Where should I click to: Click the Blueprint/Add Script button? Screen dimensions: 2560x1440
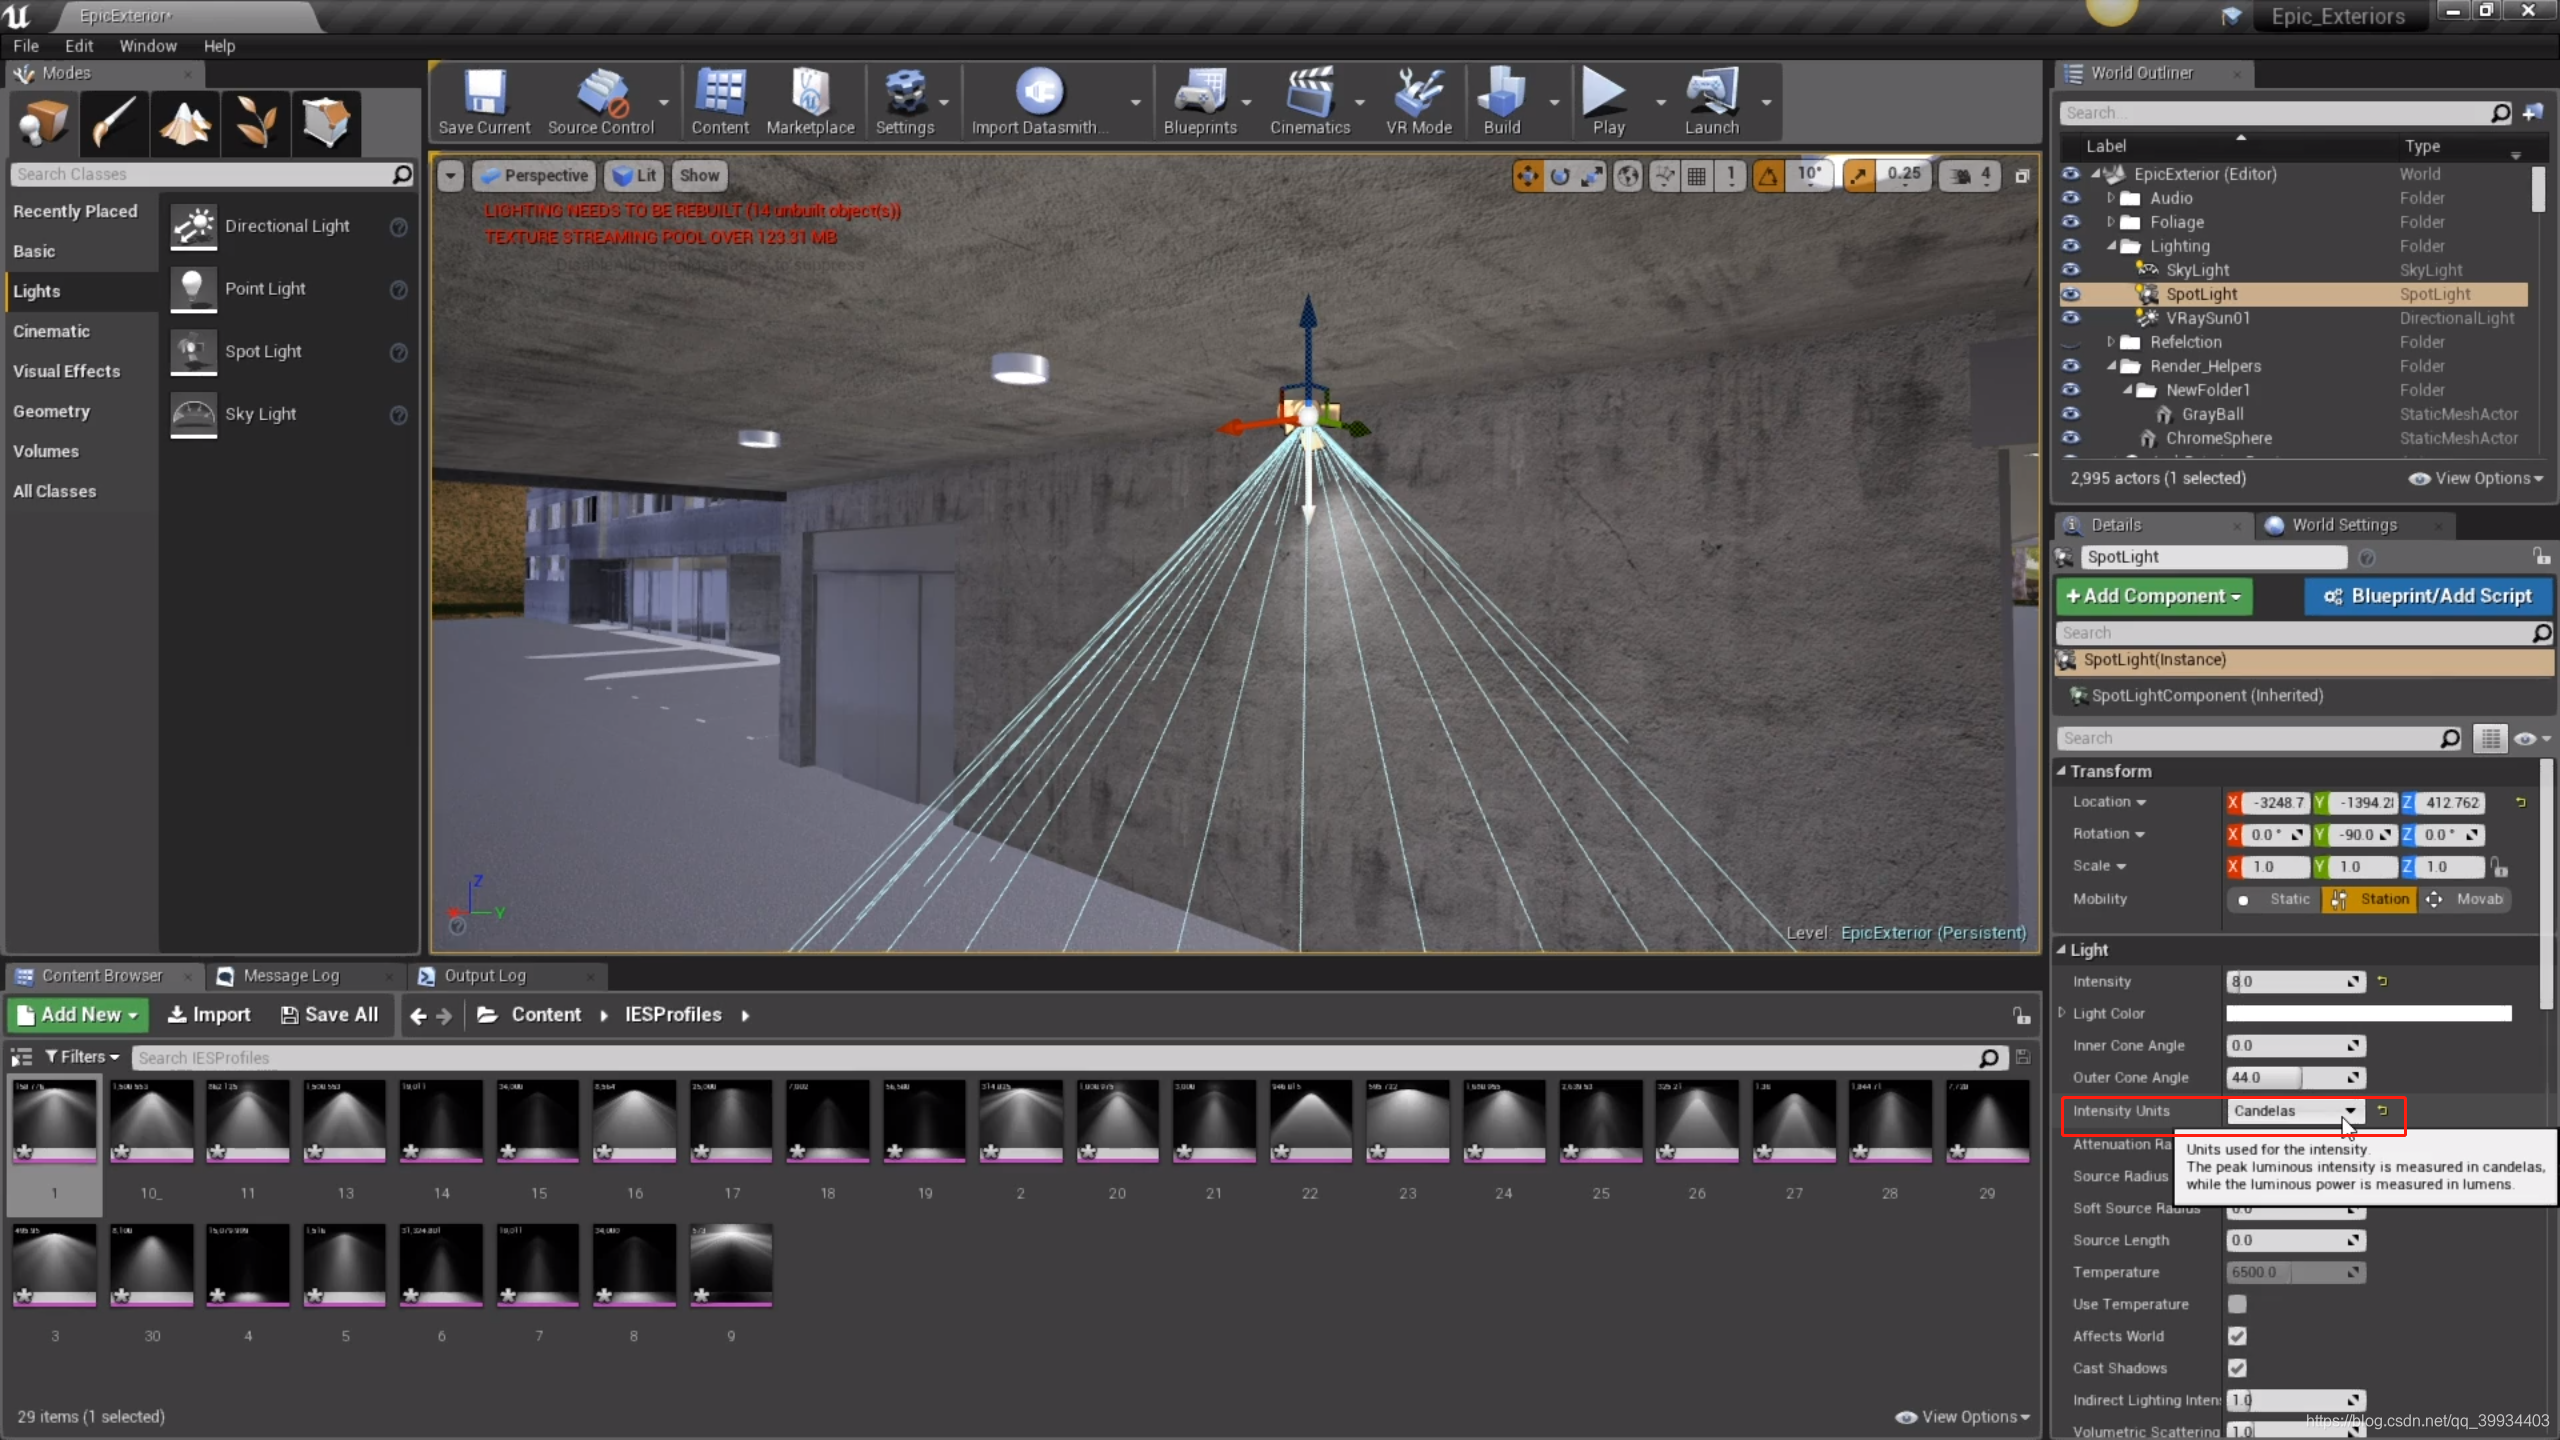tap(2428, 596)
